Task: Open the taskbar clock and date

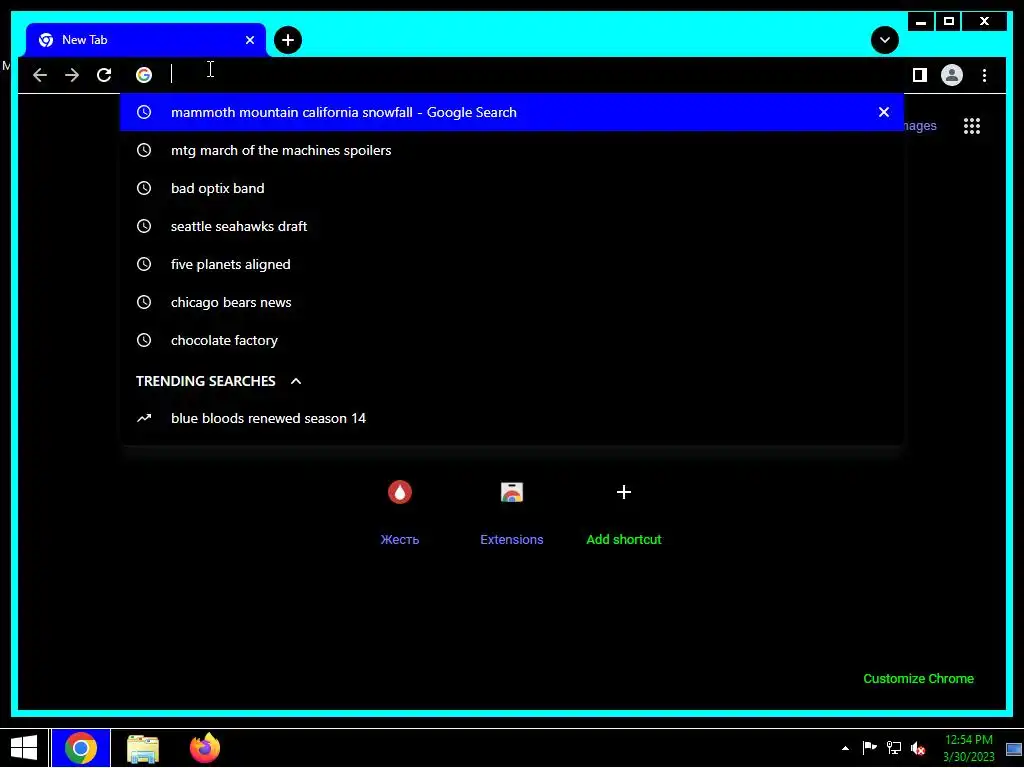Action: pyautogui.click(x=969, y=748)
